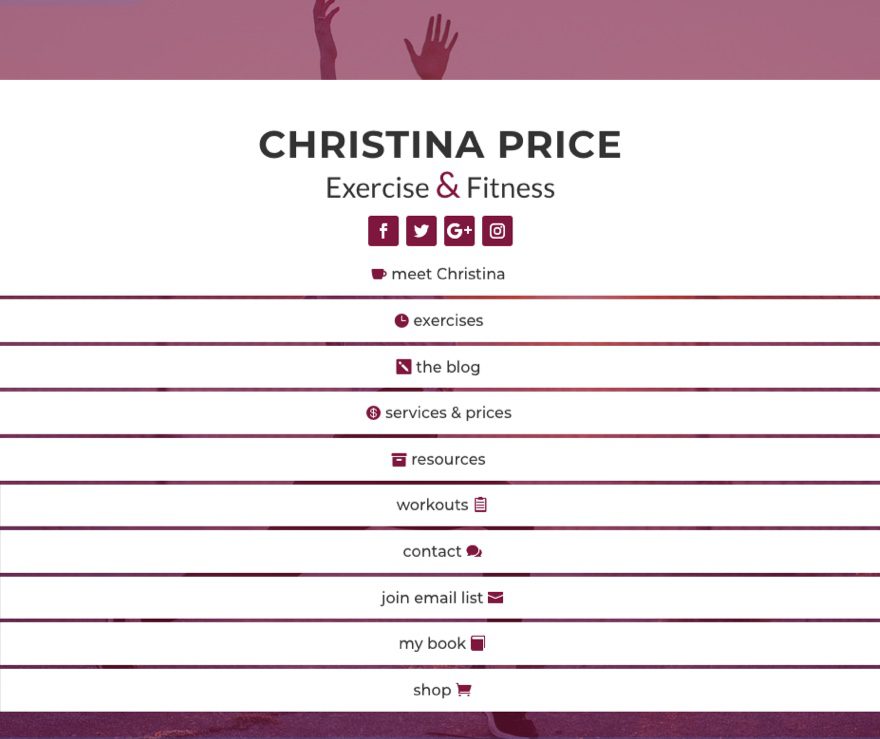Click the clock icon next to exercises
The image size is (880, 739).
click(x=401, y=321)
